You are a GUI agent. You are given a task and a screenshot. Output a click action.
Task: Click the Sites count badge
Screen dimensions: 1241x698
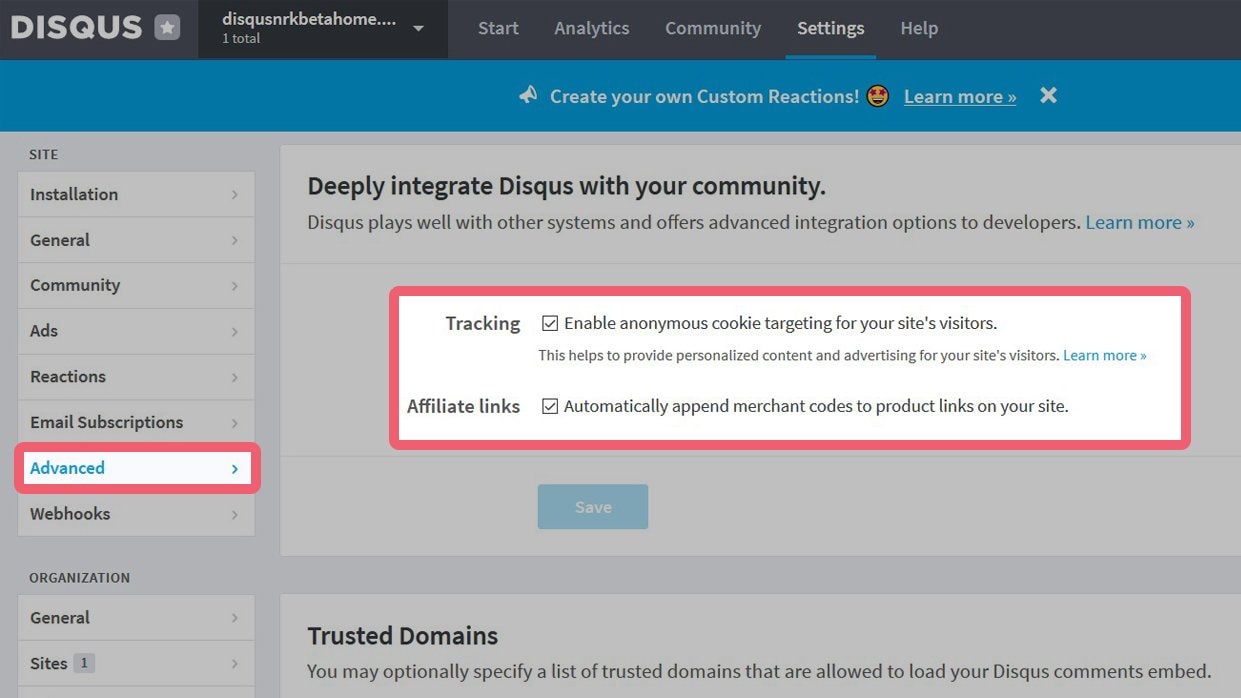coord(84,663)
